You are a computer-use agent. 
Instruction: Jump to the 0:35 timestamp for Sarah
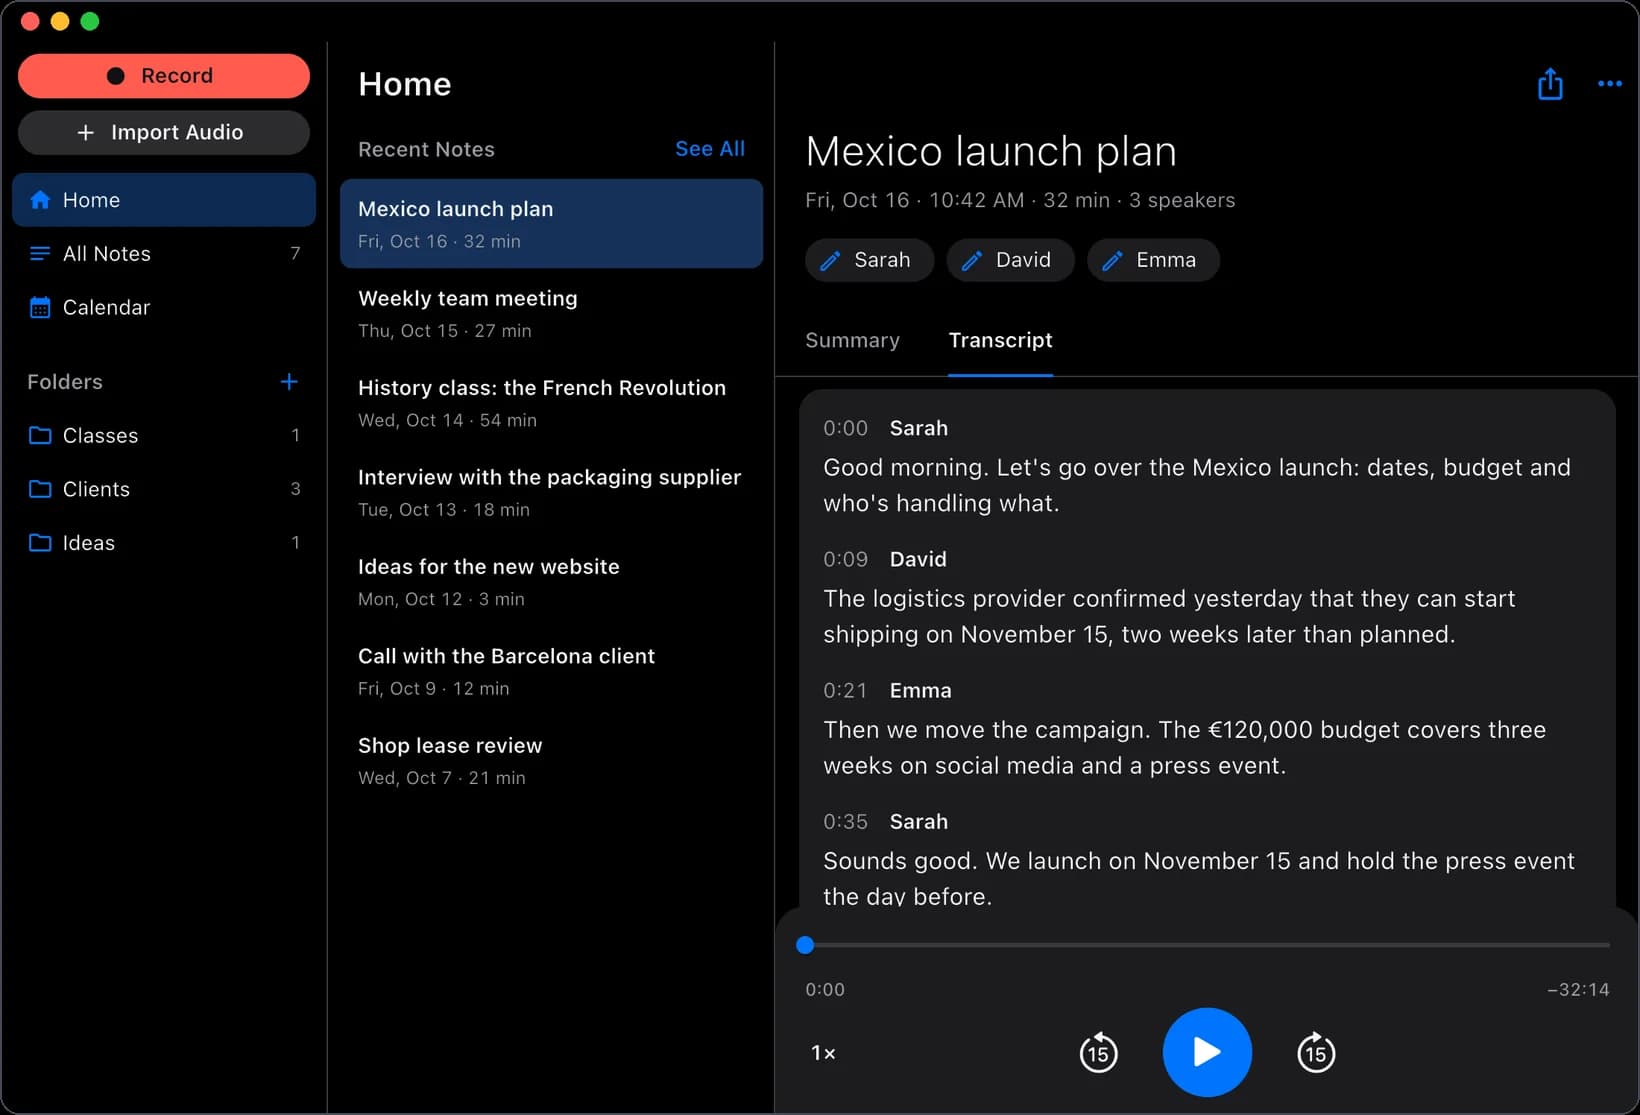pos(845,821)
